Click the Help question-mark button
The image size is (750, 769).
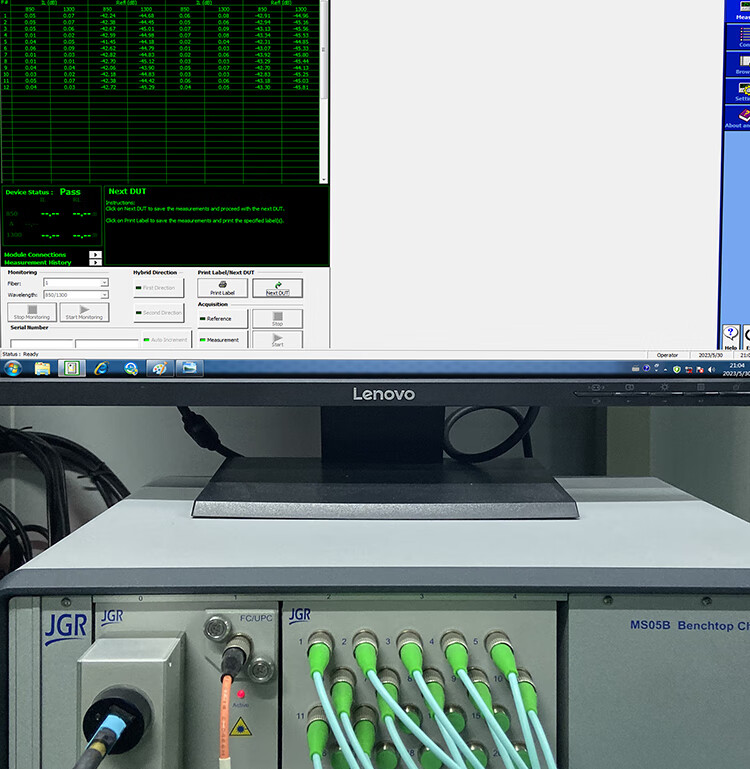(x=731, y=337)
